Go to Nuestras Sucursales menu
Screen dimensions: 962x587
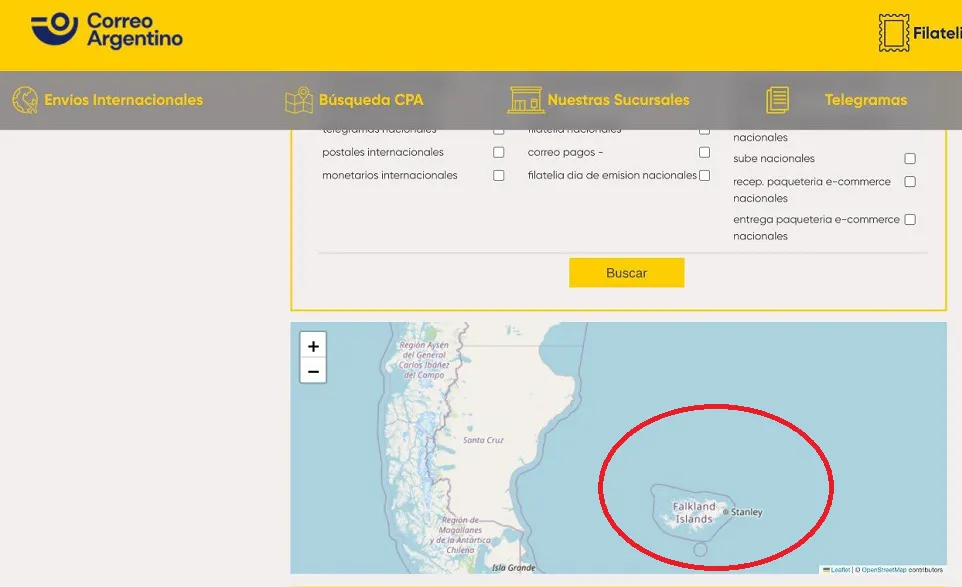pos(618,100)
